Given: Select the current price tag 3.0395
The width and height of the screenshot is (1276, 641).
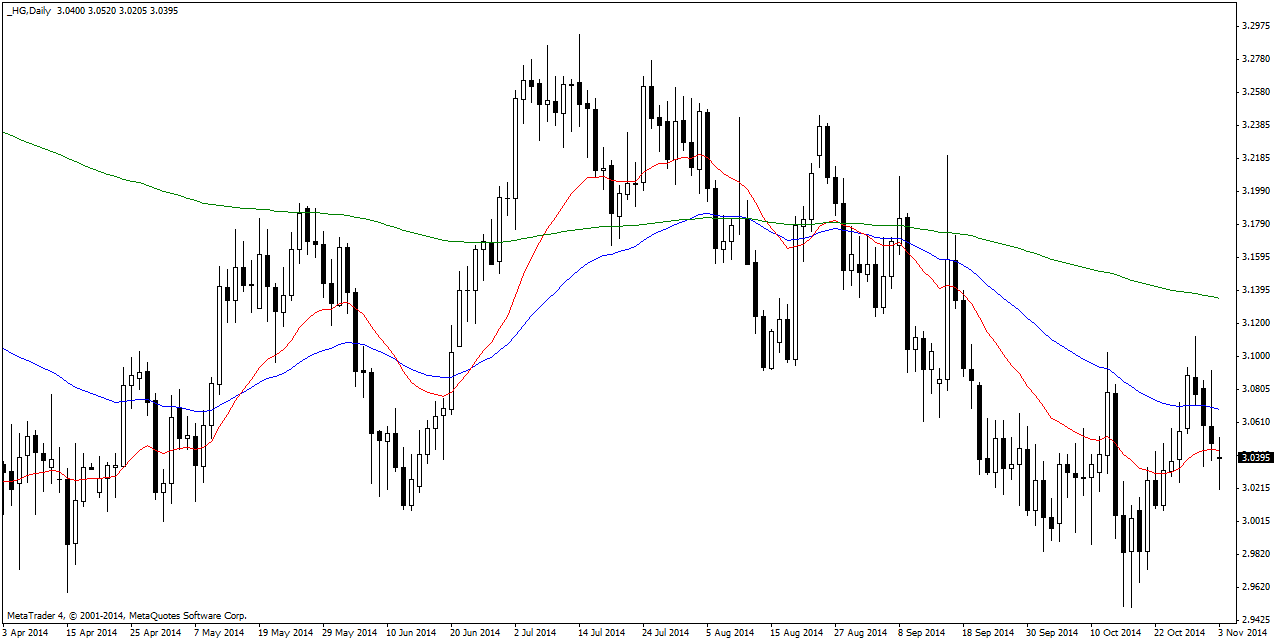Looking at the screenshot, I should (1255, 457).
